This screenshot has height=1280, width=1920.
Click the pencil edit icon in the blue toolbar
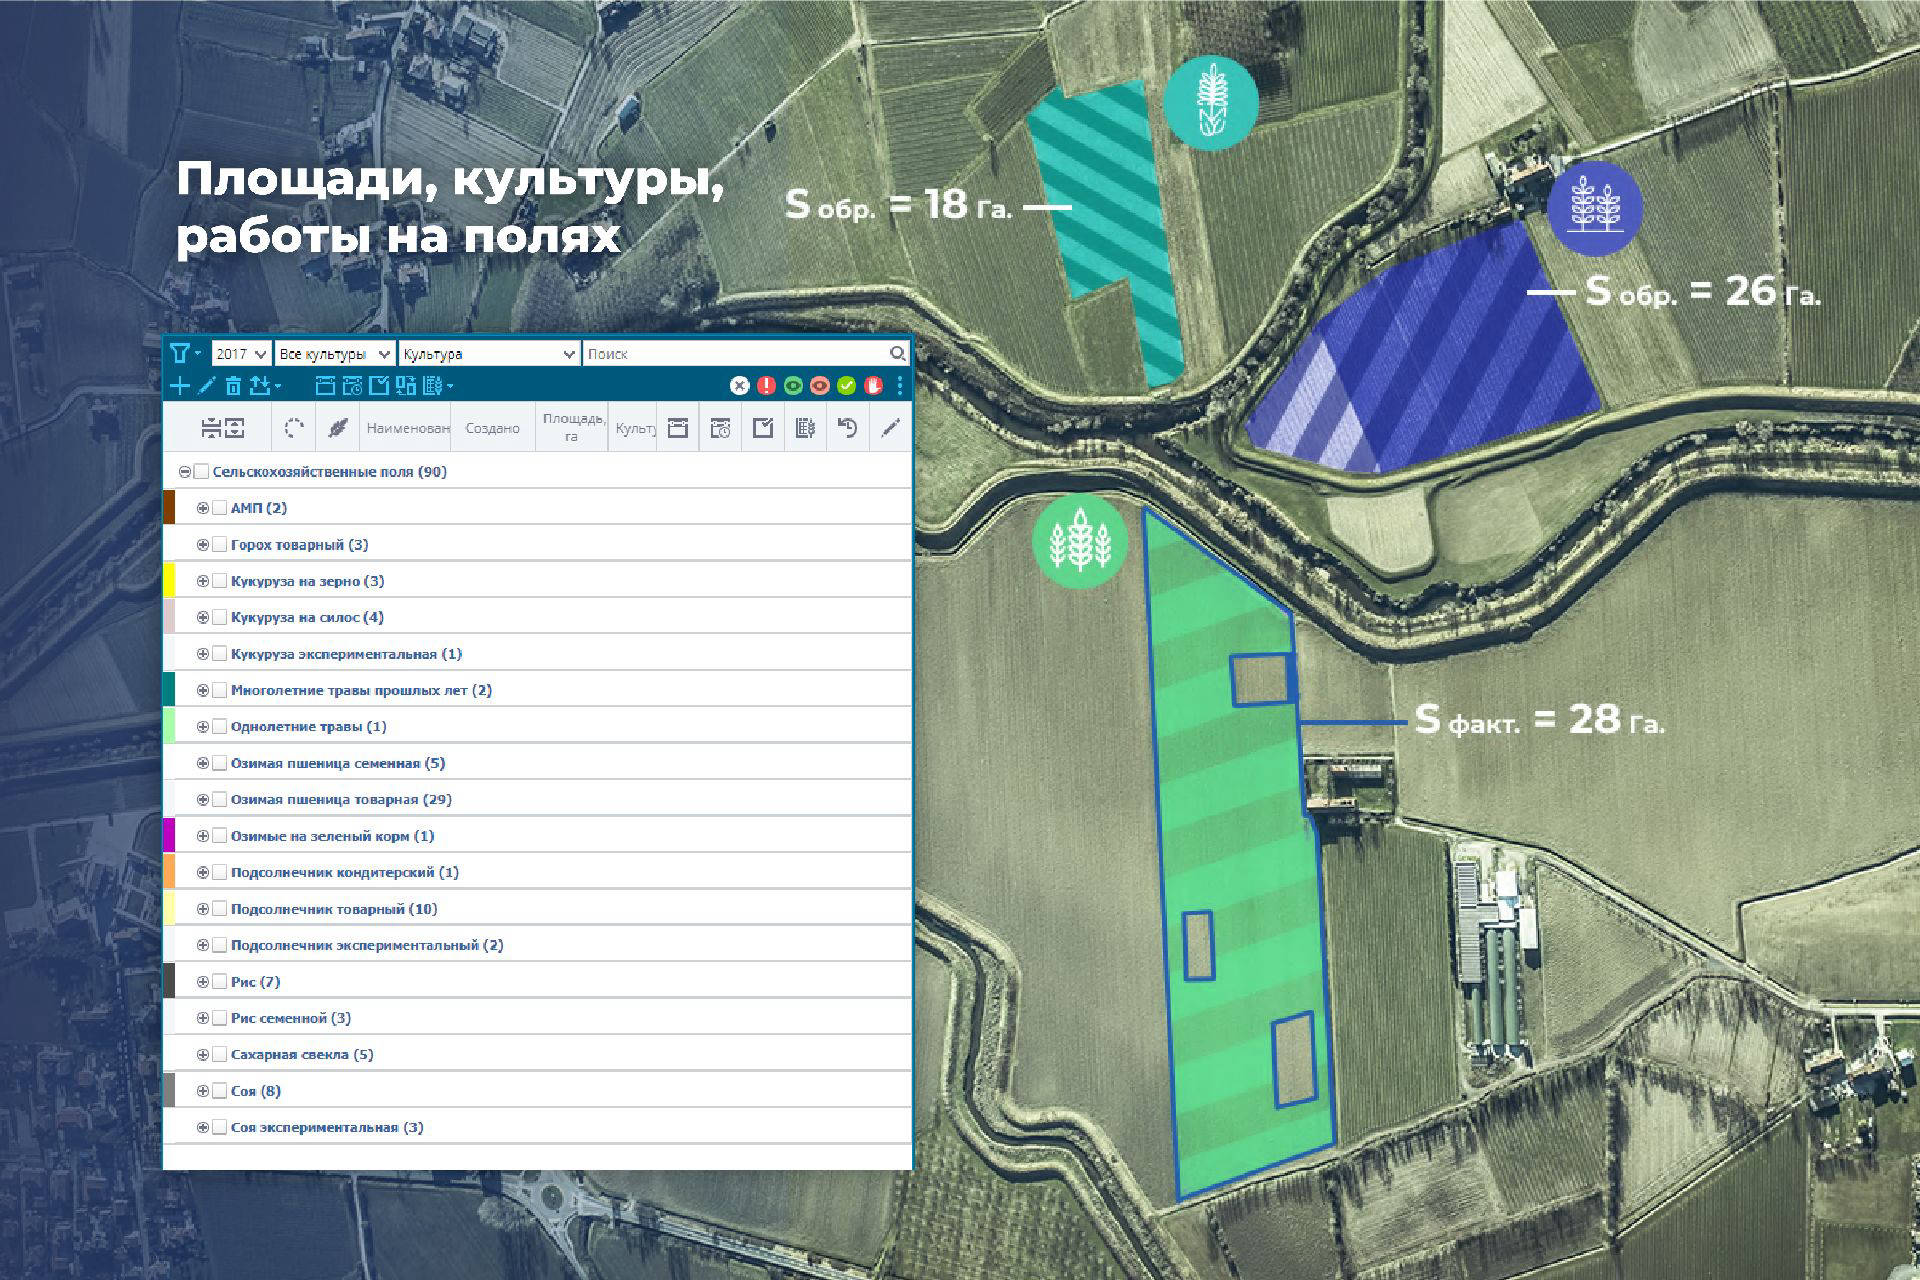click(207, 386)
